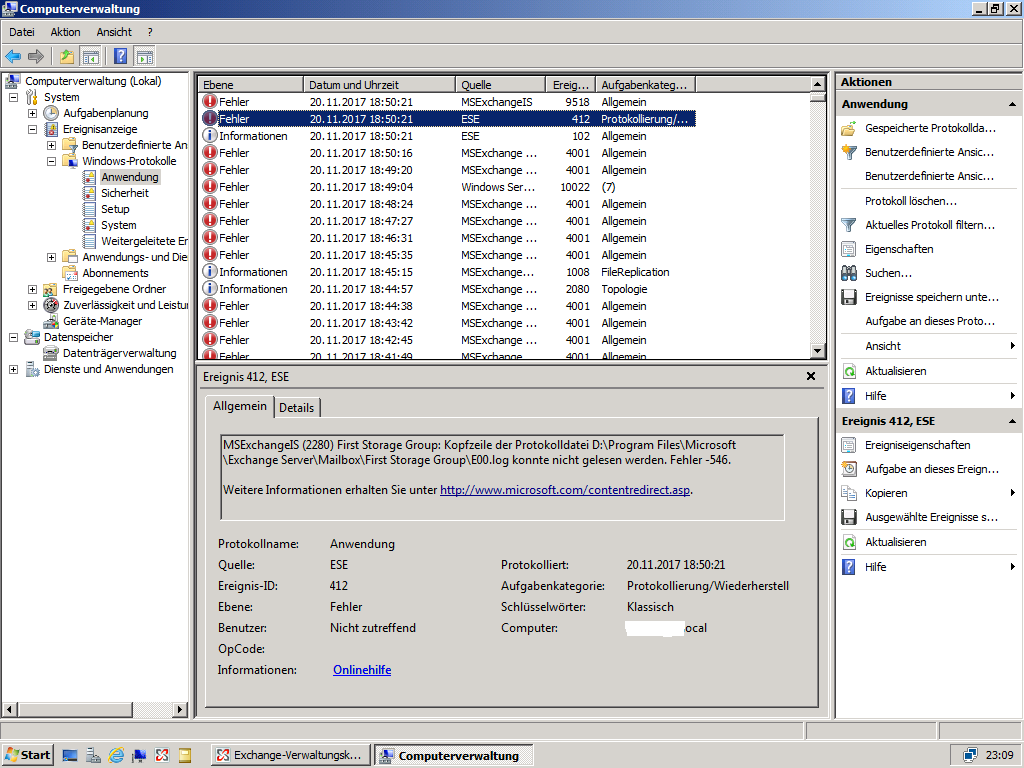Click Ereignisse speichern unter action

[931, 297]
